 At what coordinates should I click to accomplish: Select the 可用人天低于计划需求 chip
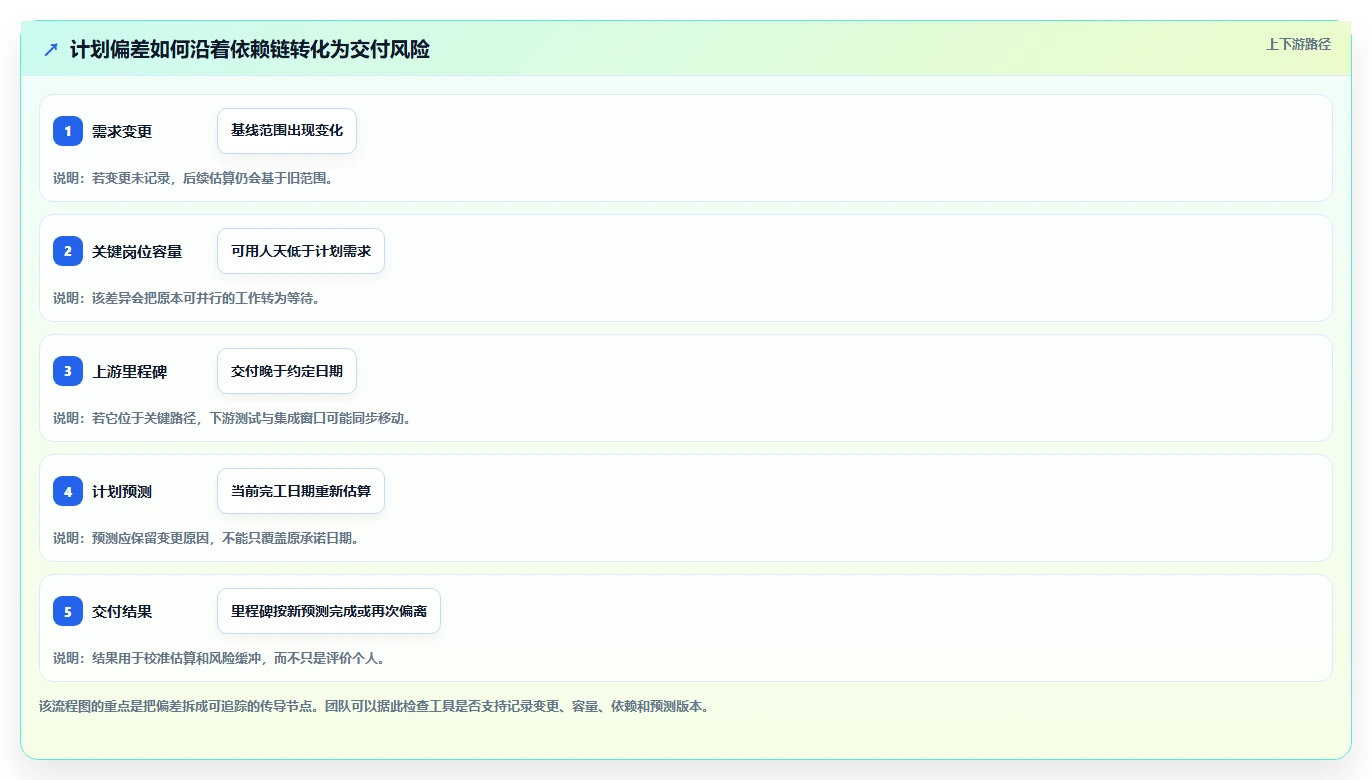point(301,251)
